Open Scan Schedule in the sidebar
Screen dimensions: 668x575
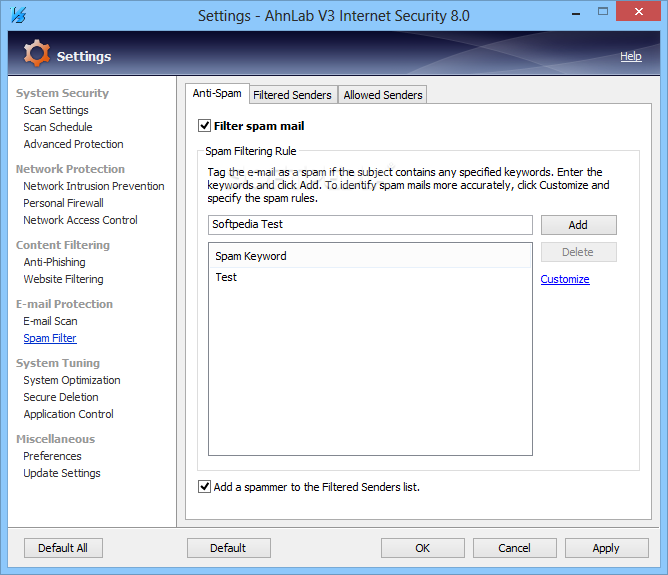58,127
